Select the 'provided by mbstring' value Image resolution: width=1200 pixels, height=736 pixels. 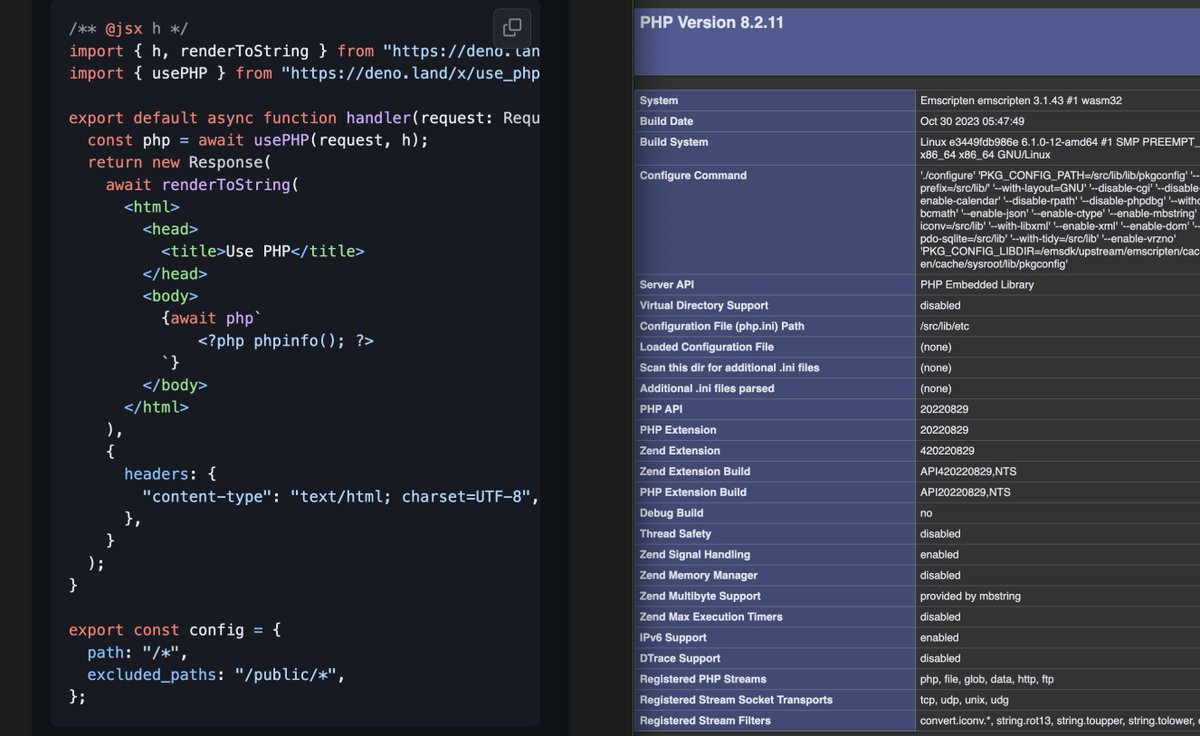click(970, 596)
